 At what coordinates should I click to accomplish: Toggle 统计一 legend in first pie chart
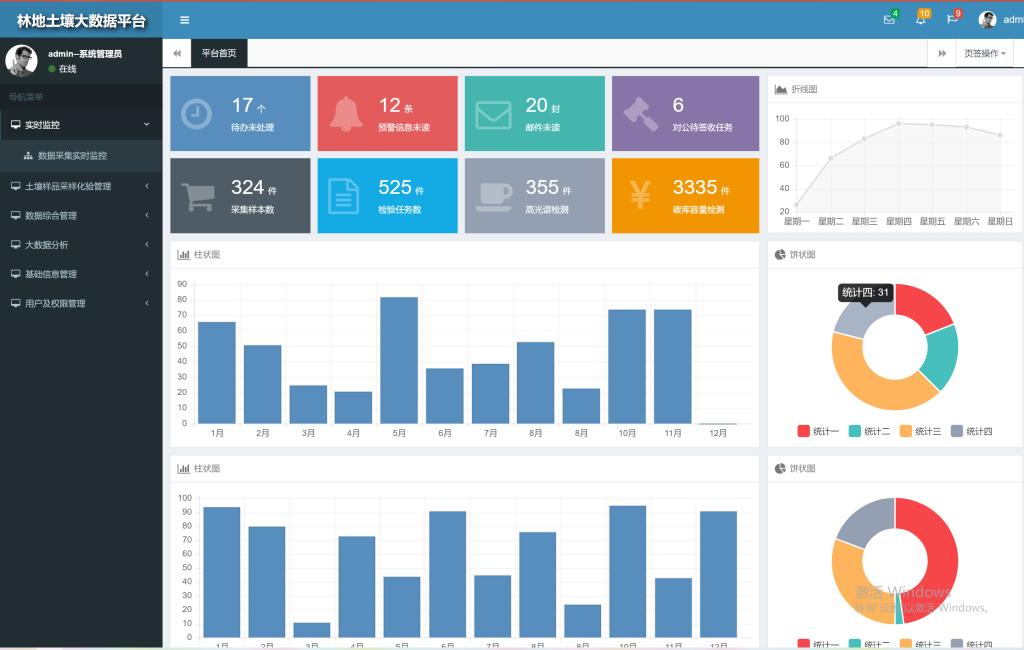click(818, 431)
